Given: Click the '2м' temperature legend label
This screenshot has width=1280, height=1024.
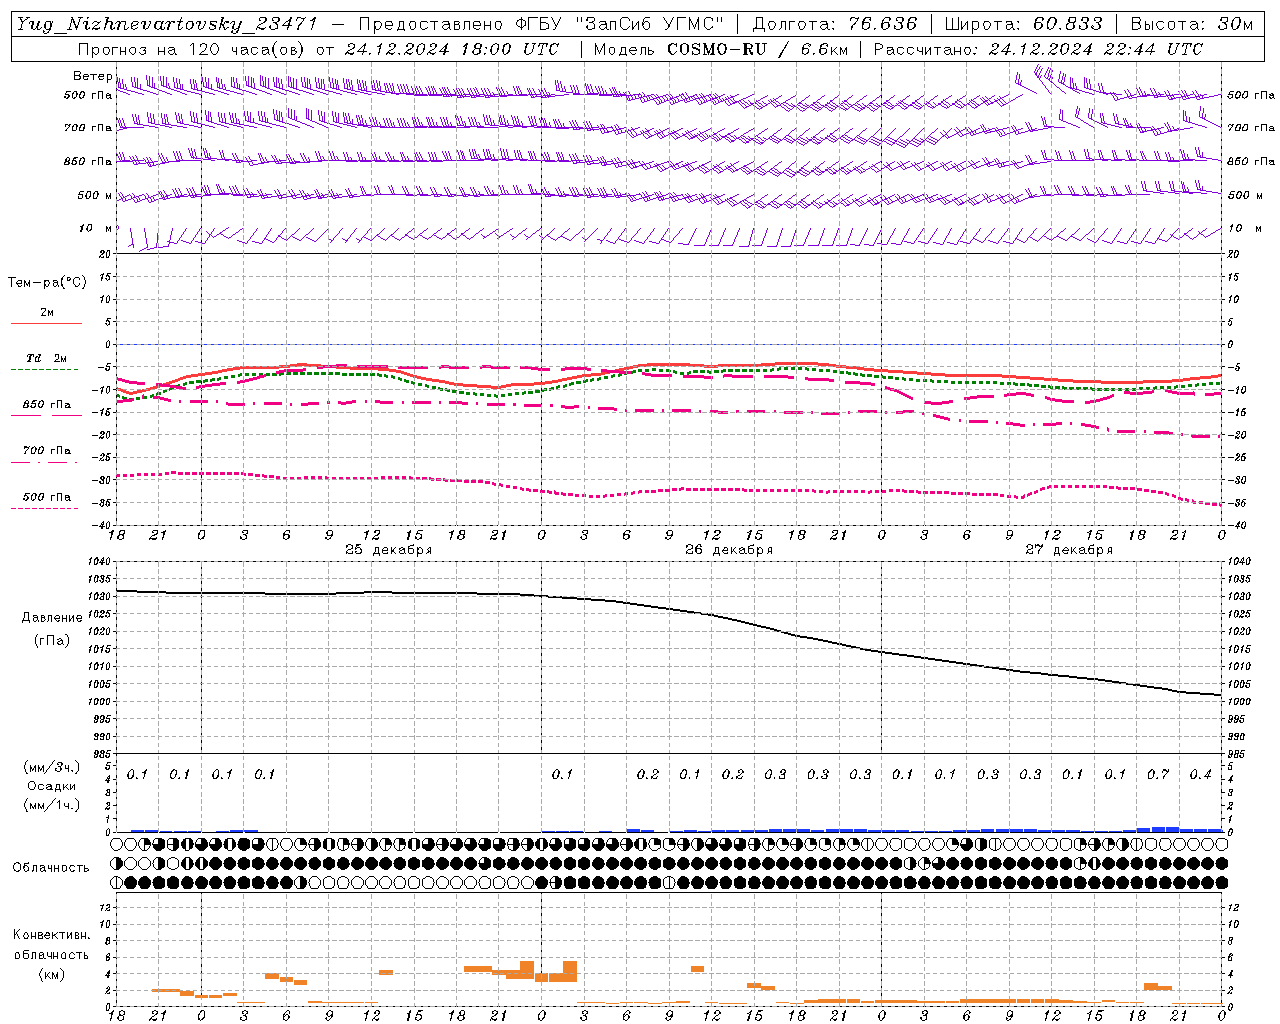Looking at the screenshot, I should pyautogui.click(x=47, y=312).
